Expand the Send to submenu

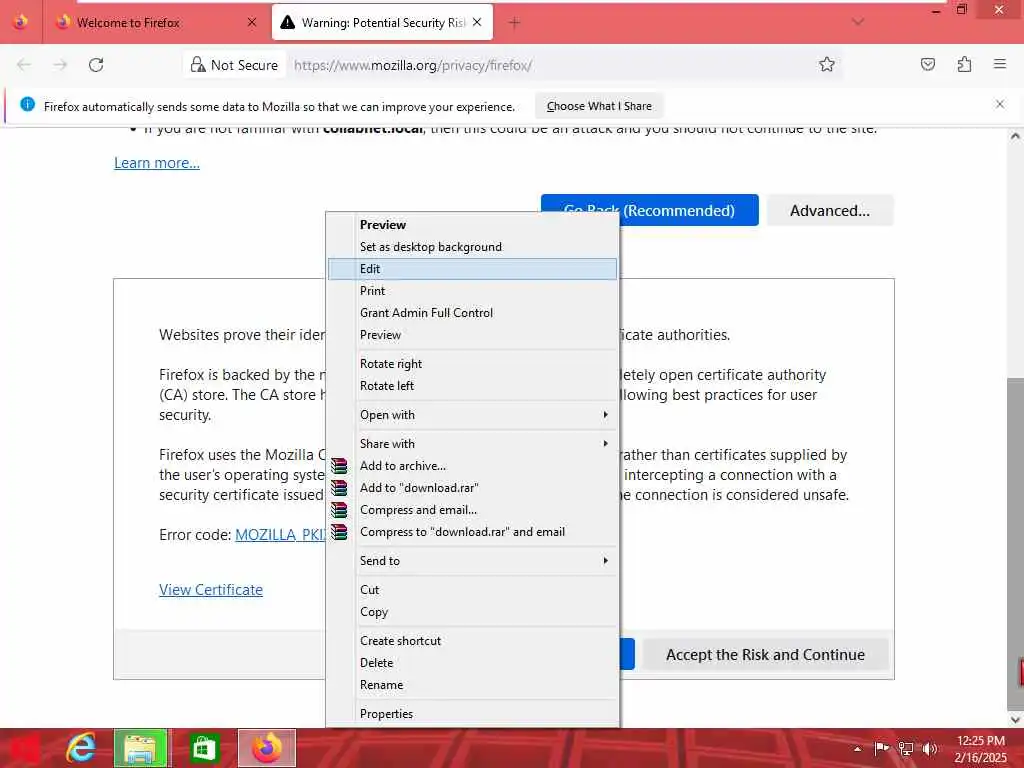pos(472,560)
